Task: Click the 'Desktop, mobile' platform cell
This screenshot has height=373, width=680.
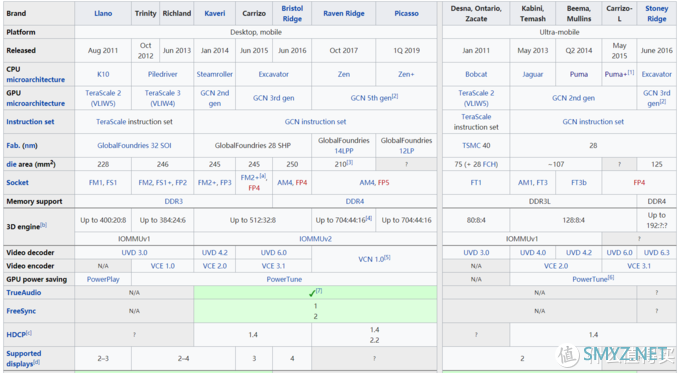Action: pos(256,32)
